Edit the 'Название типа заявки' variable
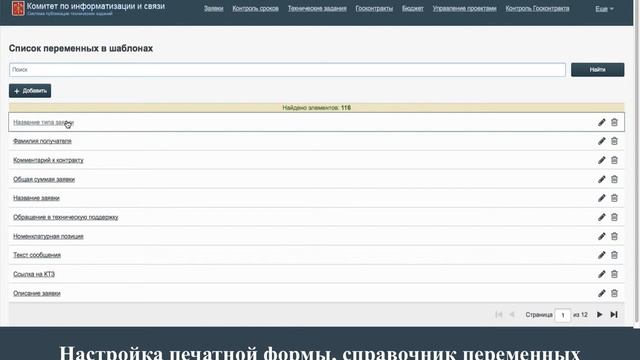The image size is (640, 360). click(602, 122)
